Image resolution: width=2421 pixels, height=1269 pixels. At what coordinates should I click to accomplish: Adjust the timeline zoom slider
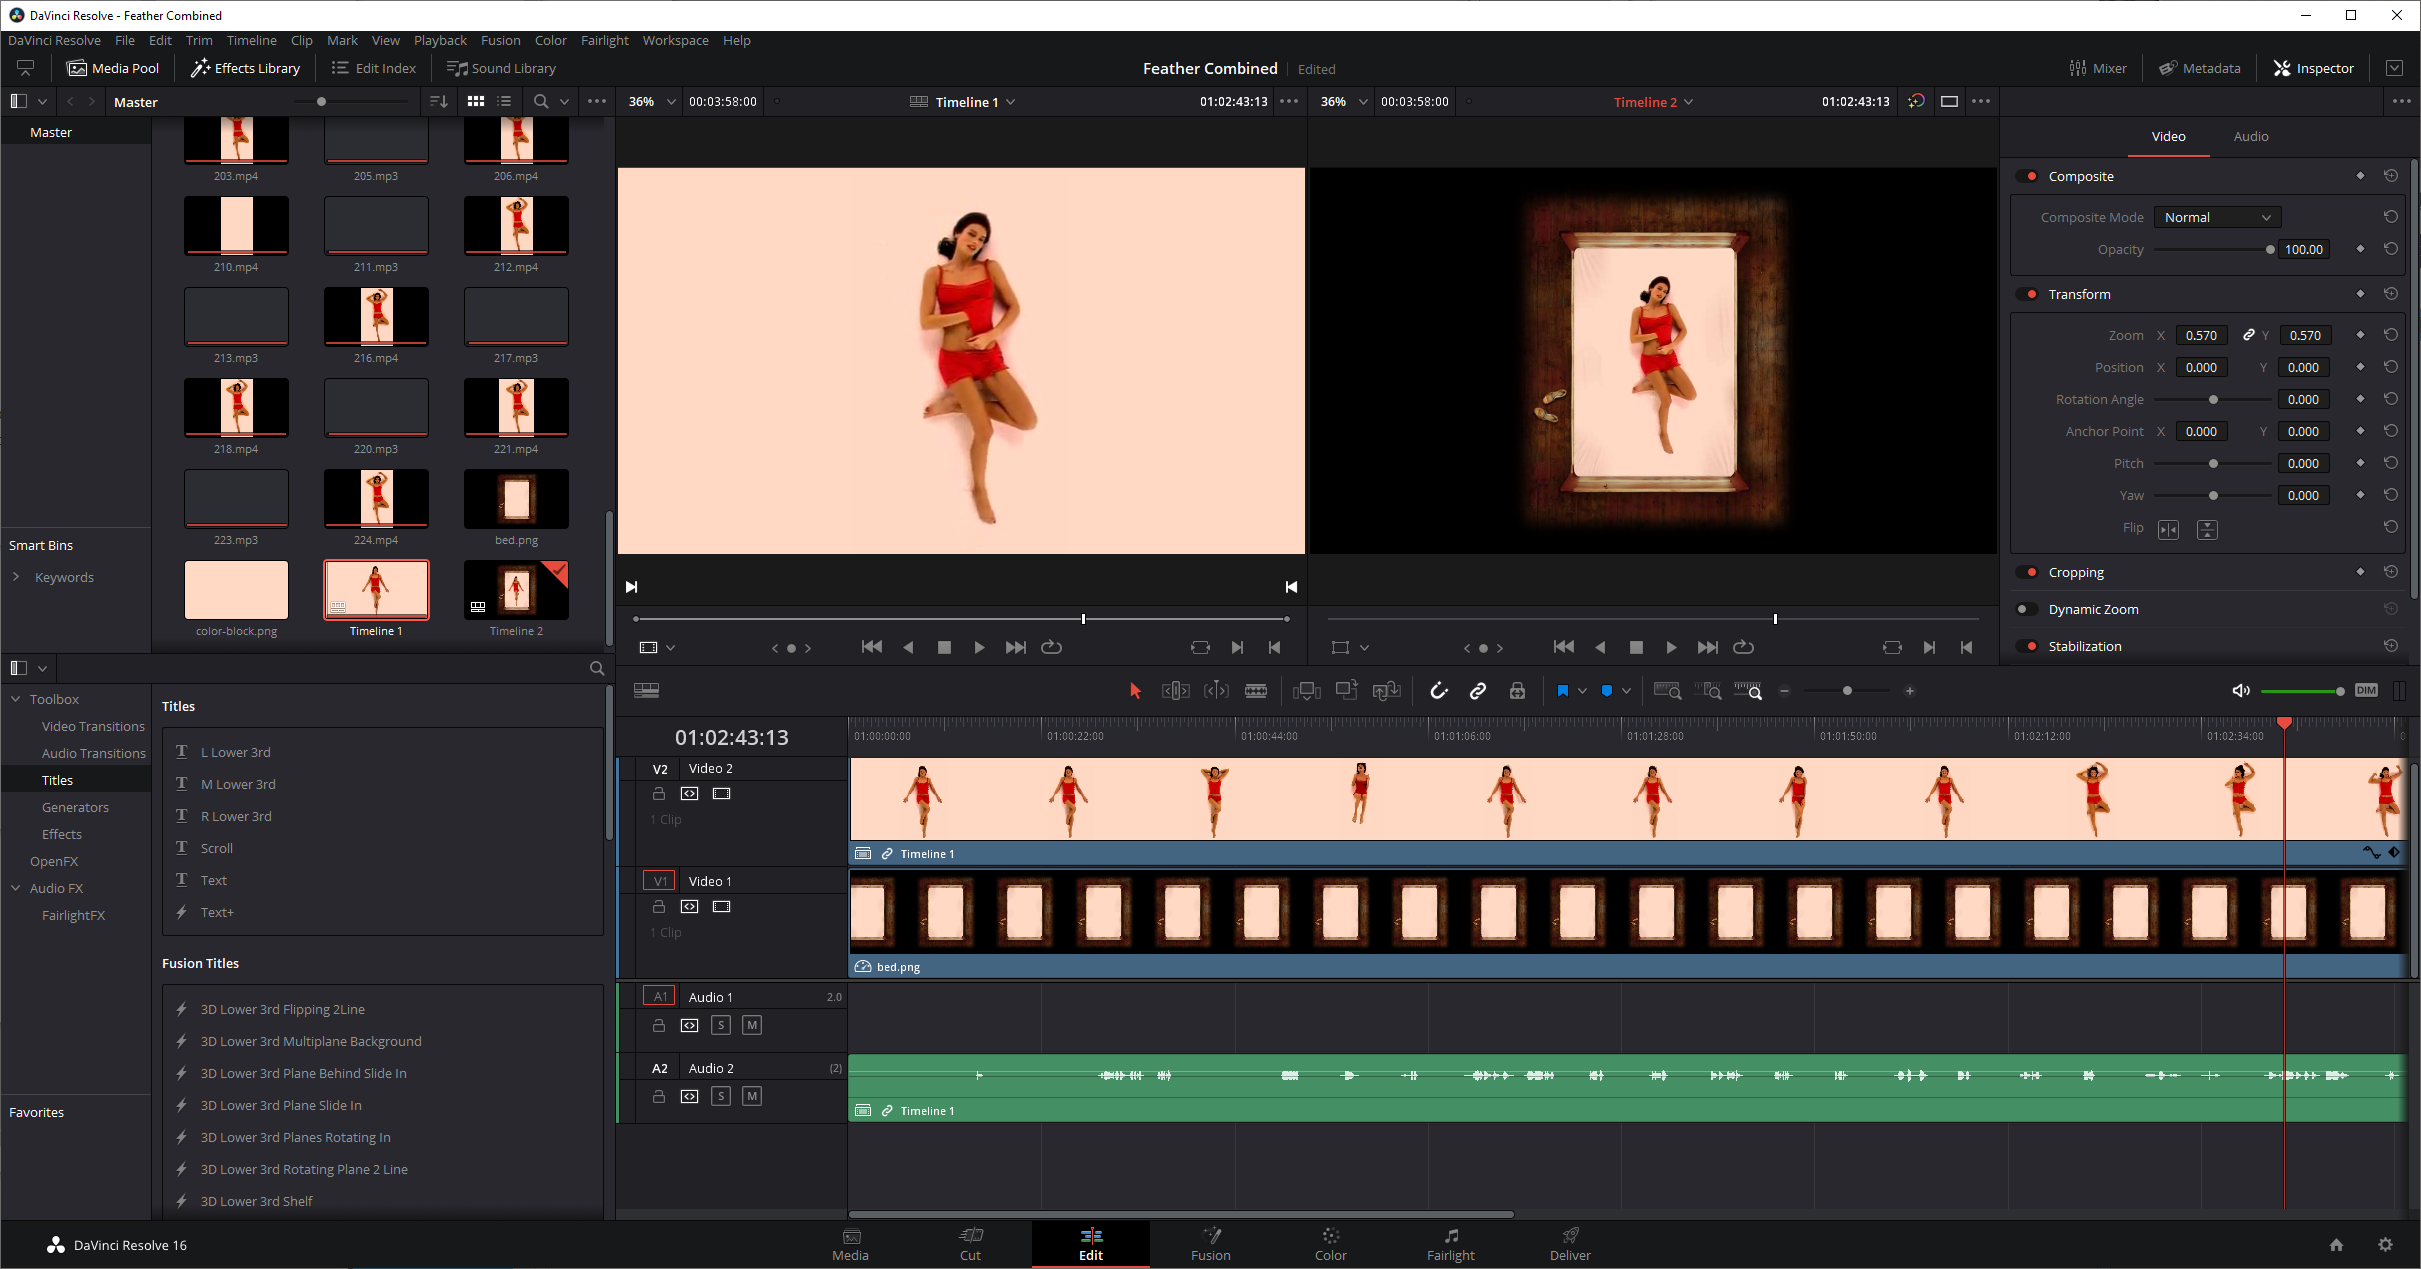pyautogui.click(x=1847, y=691)
